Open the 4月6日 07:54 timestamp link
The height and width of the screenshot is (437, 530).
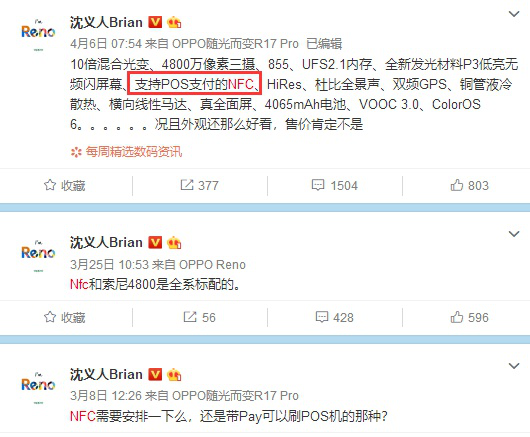[106, 44]
